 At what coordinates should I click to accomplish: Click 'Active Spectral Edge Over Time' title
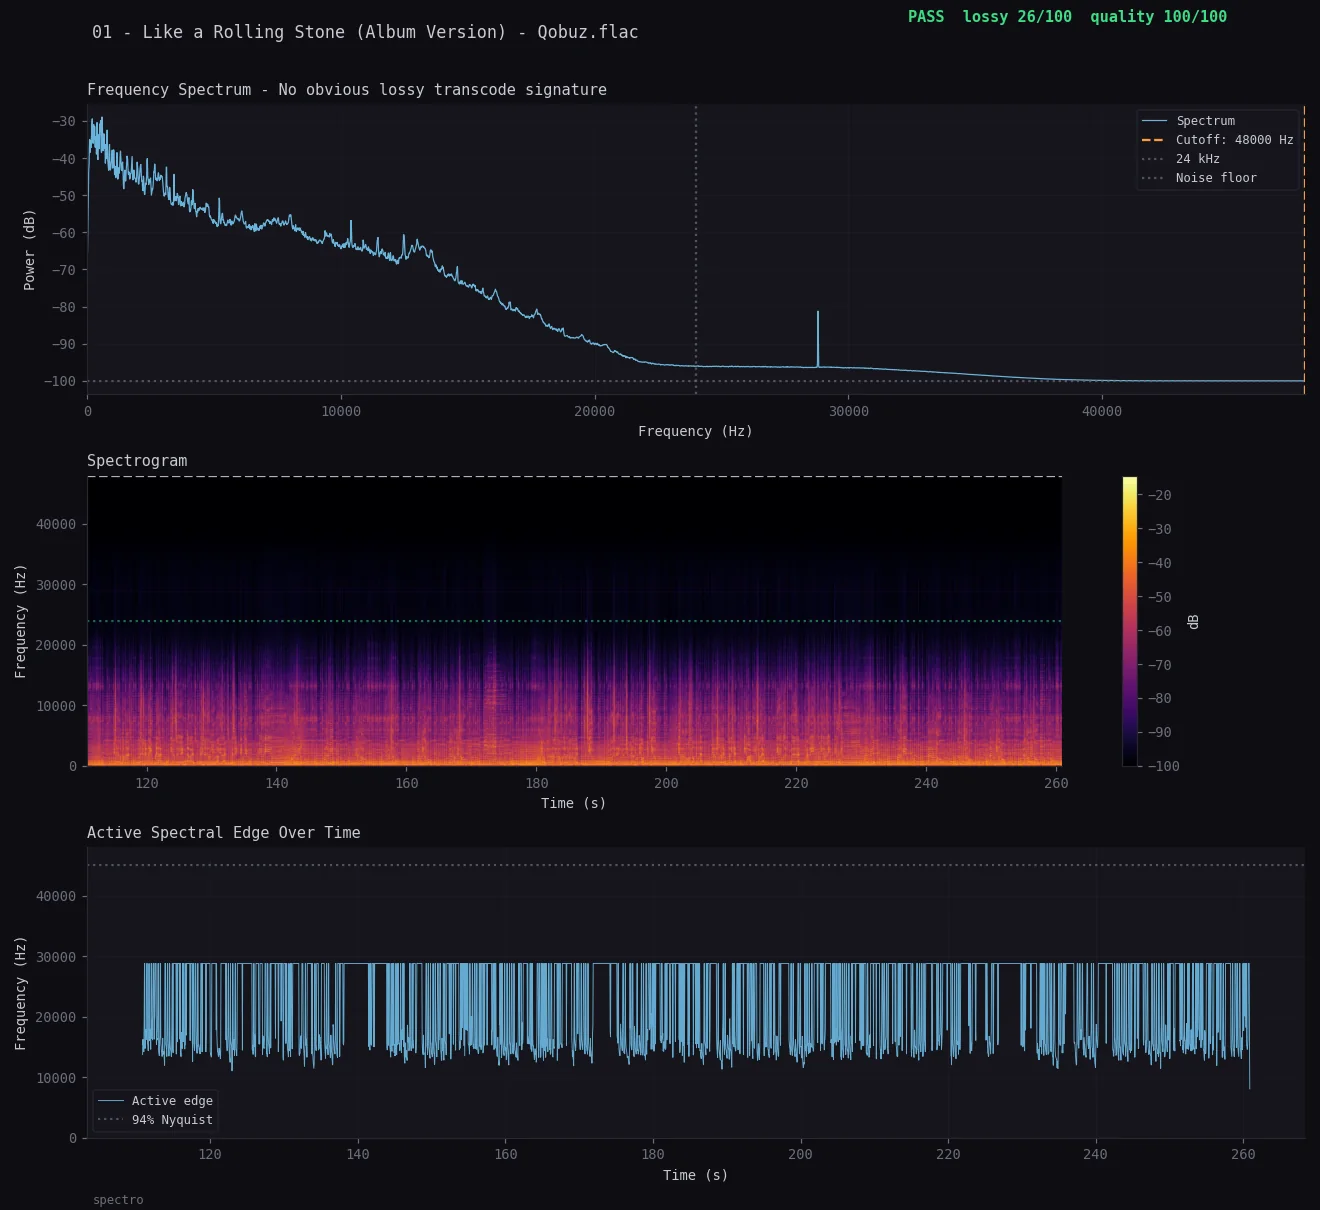224,832
